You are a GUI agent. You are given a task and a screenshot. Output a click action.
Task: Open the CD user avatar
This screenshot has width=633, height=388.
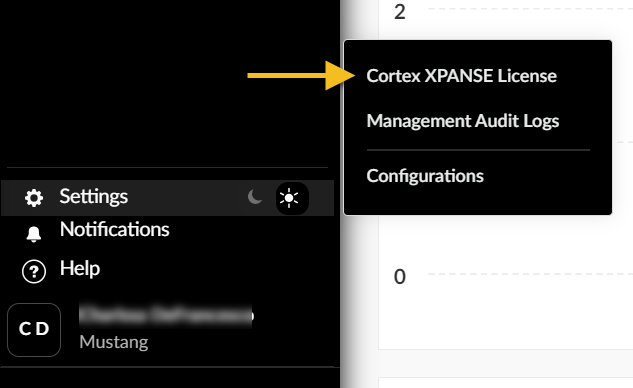[x=34, y=330]
